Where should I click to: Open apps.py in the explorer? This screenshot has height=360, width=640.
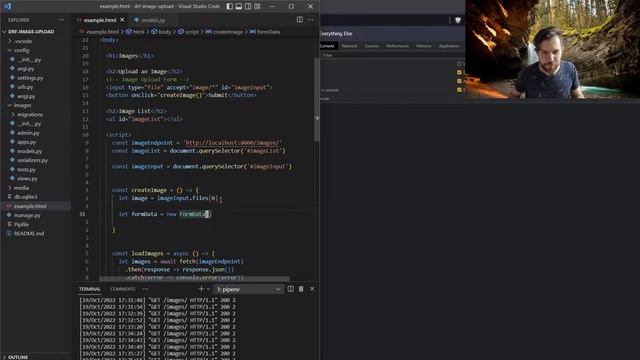27,142
